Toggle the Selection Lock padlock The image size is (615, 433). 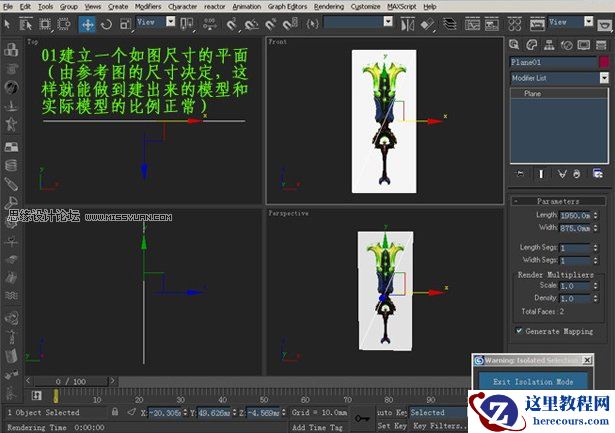(115, 411)
